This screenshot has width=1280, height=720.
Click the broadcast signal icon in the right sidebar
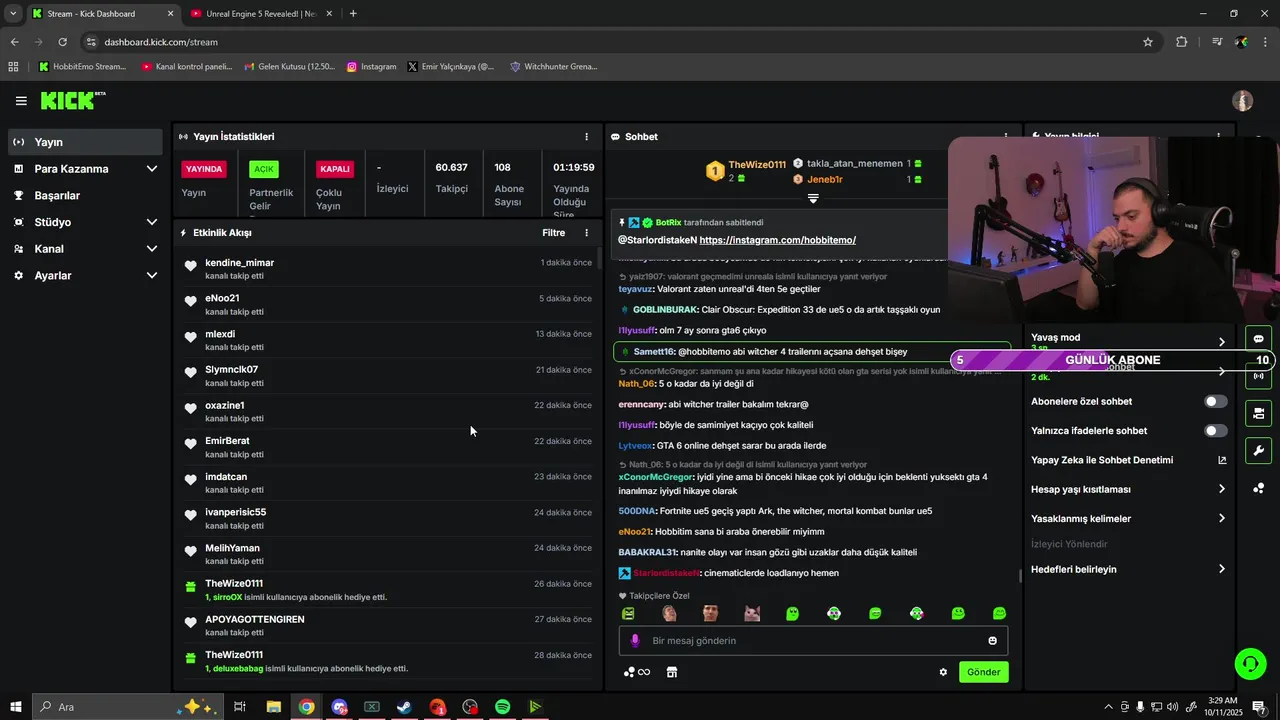click(x=1258, y=377)
